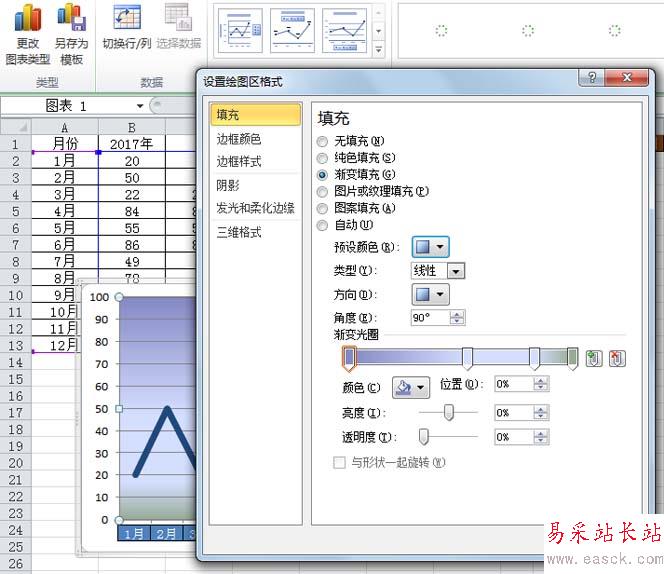664x574 pixels.
Task: Select third gradient stop marker
Action: (x=534, y=358)
